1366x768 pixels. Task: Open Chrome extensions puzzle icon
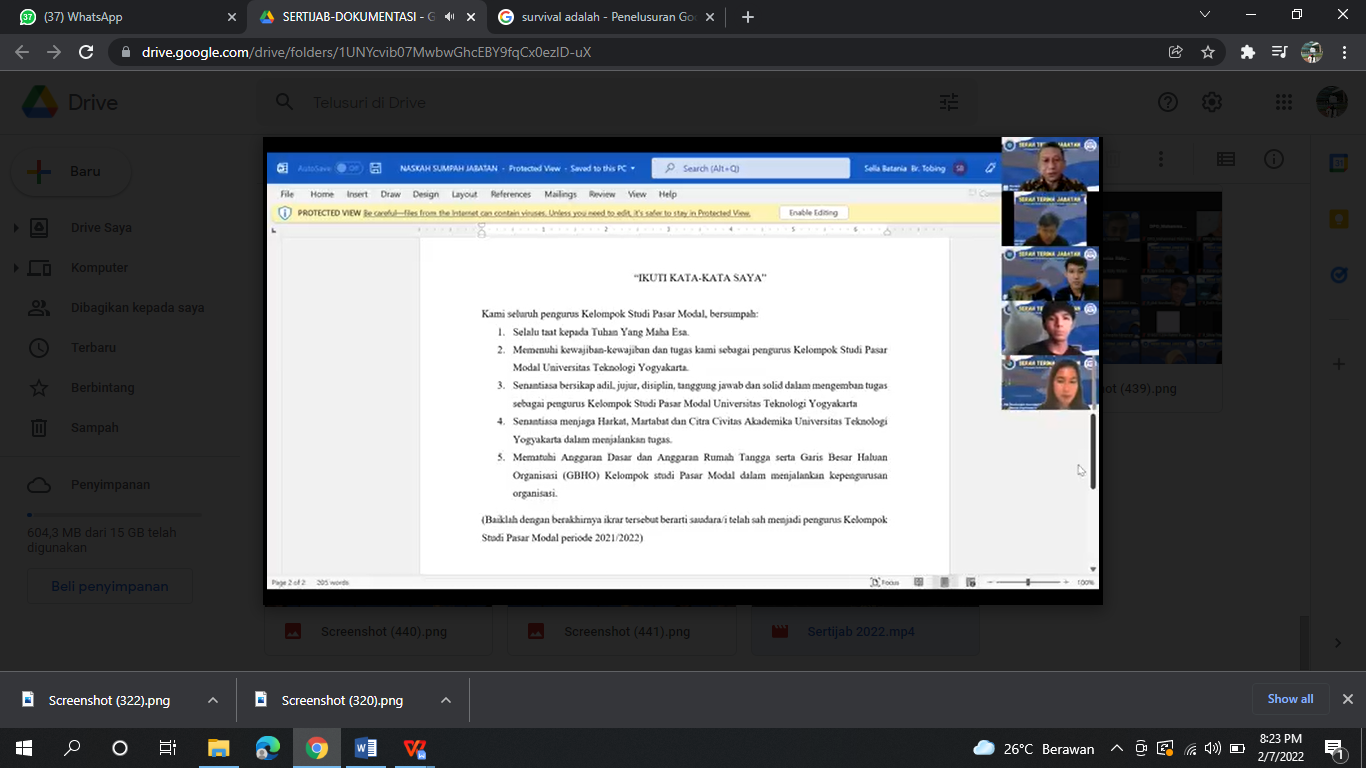[1247, 52]
